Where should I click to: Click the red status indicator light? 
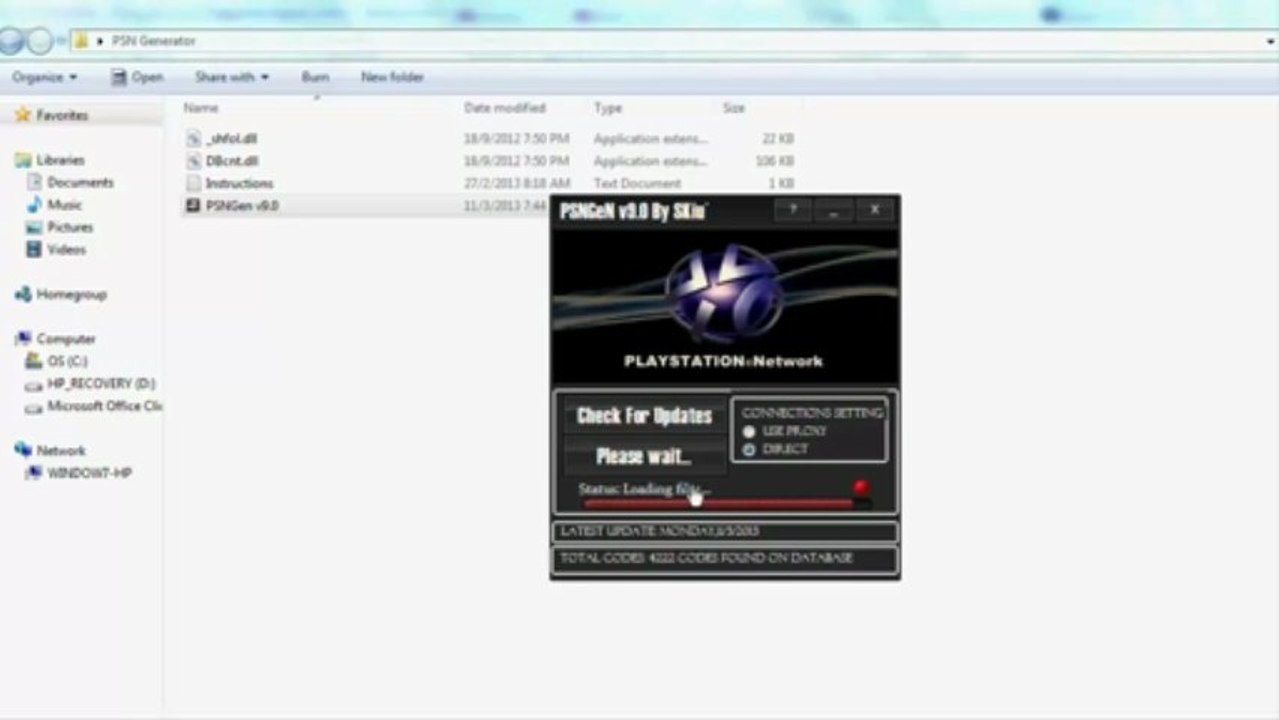tap(861, 488)
